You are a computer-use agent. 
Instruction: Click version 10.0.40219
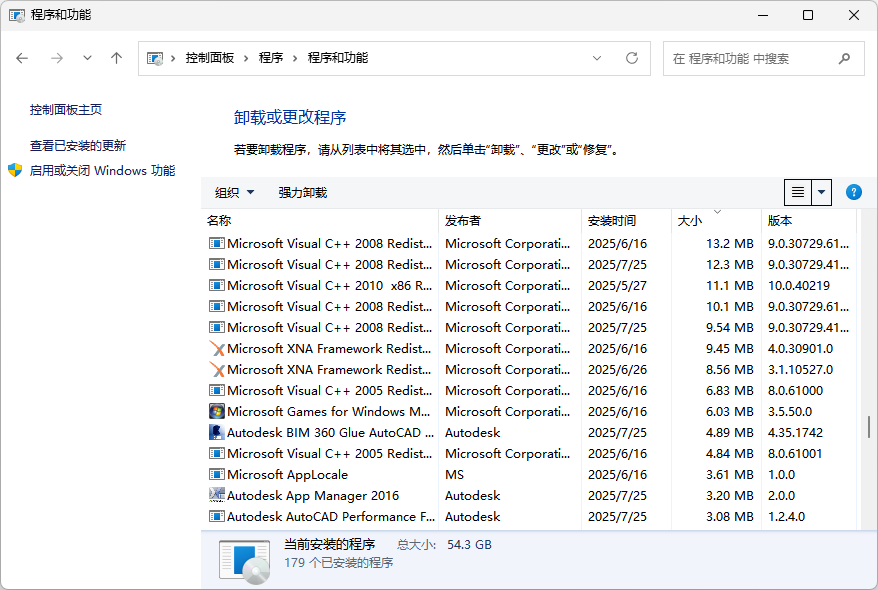pos(798,285)
